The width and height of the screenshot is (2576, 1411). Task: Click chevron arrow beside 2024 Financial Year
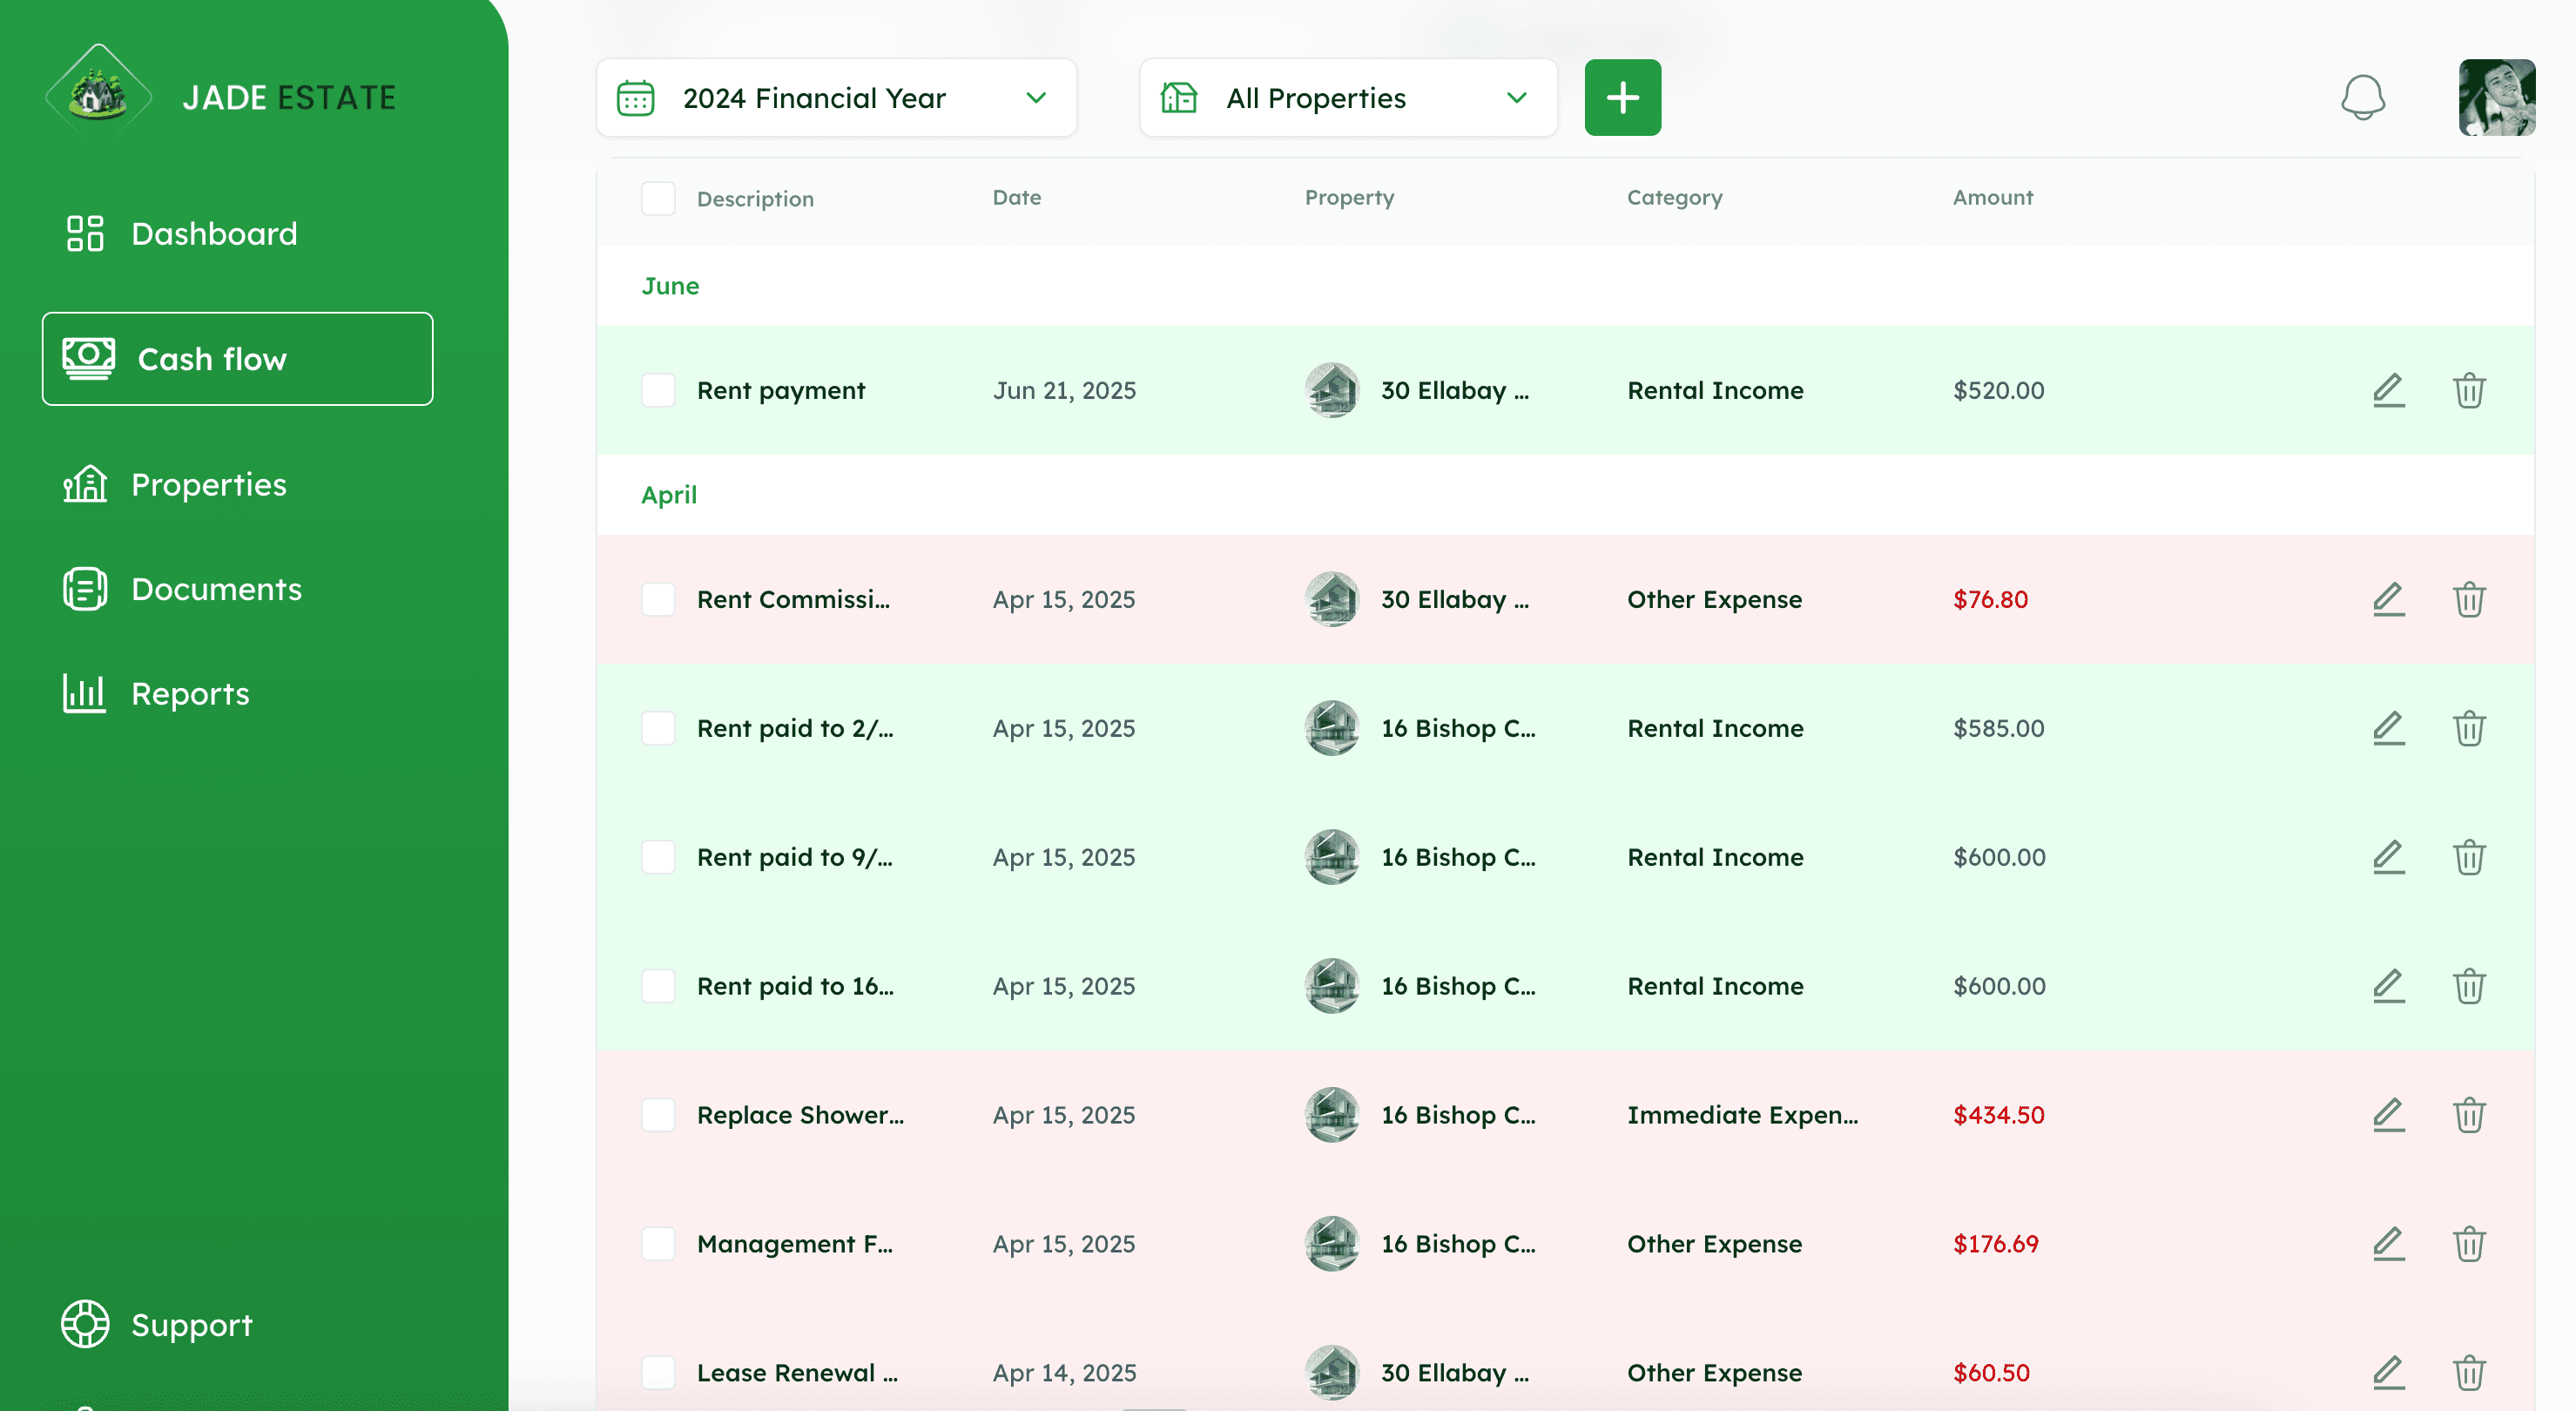[1036, 98]
